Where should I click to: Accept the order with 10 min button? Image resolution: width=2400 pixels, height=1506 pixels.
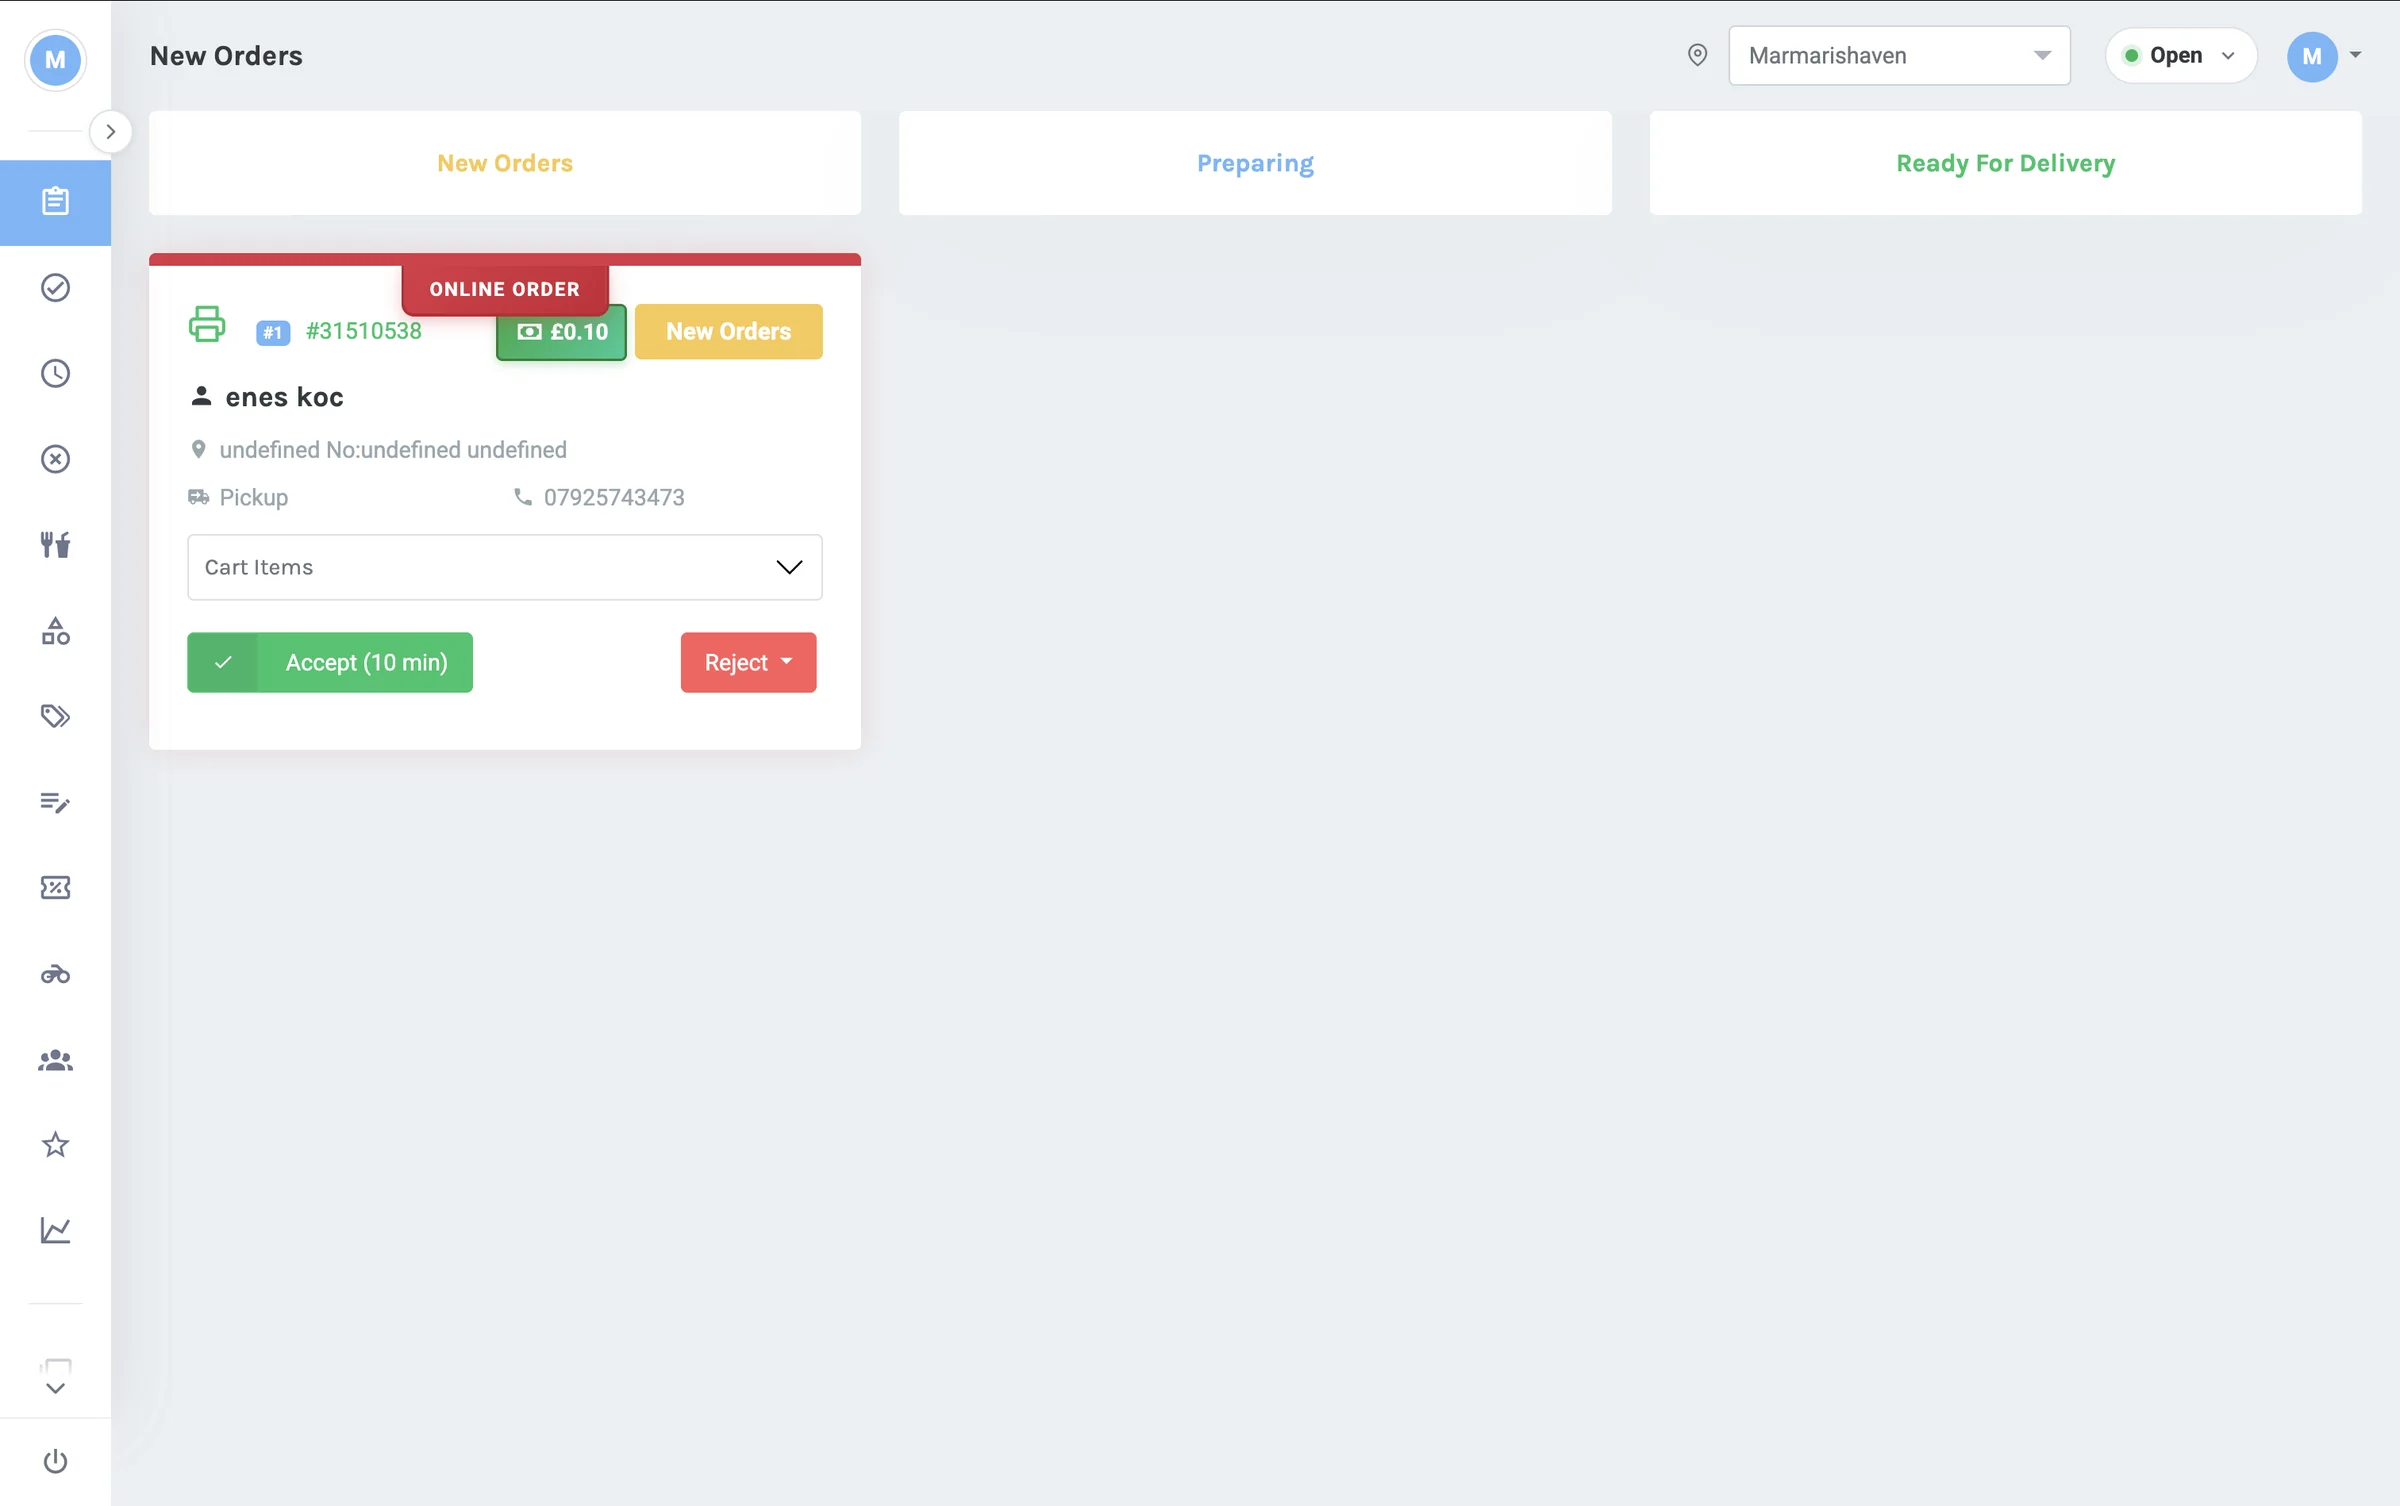tap(330, 662)
